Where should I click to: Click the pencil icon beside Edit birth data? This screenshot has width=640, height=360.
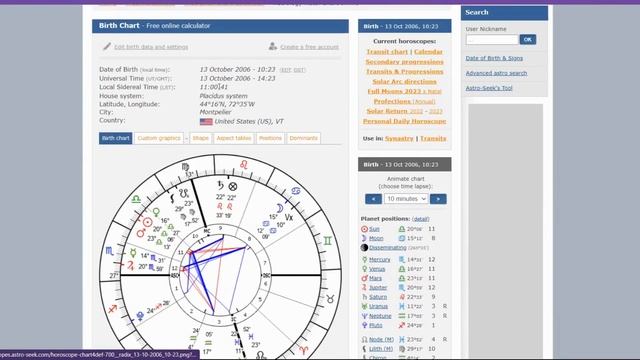click(x=107, y=46)
